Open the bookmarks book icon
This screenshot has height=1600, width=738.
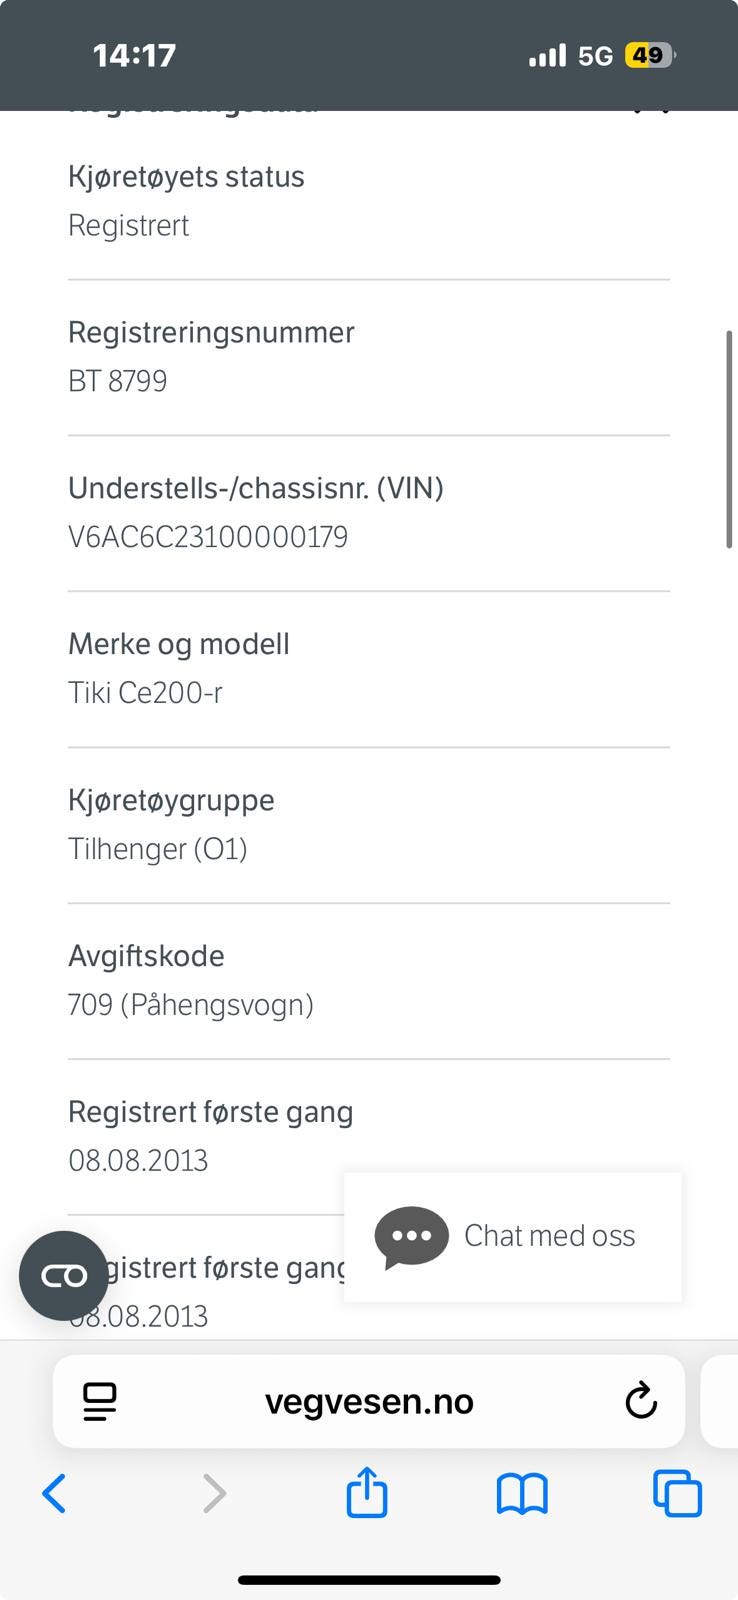522,1494
